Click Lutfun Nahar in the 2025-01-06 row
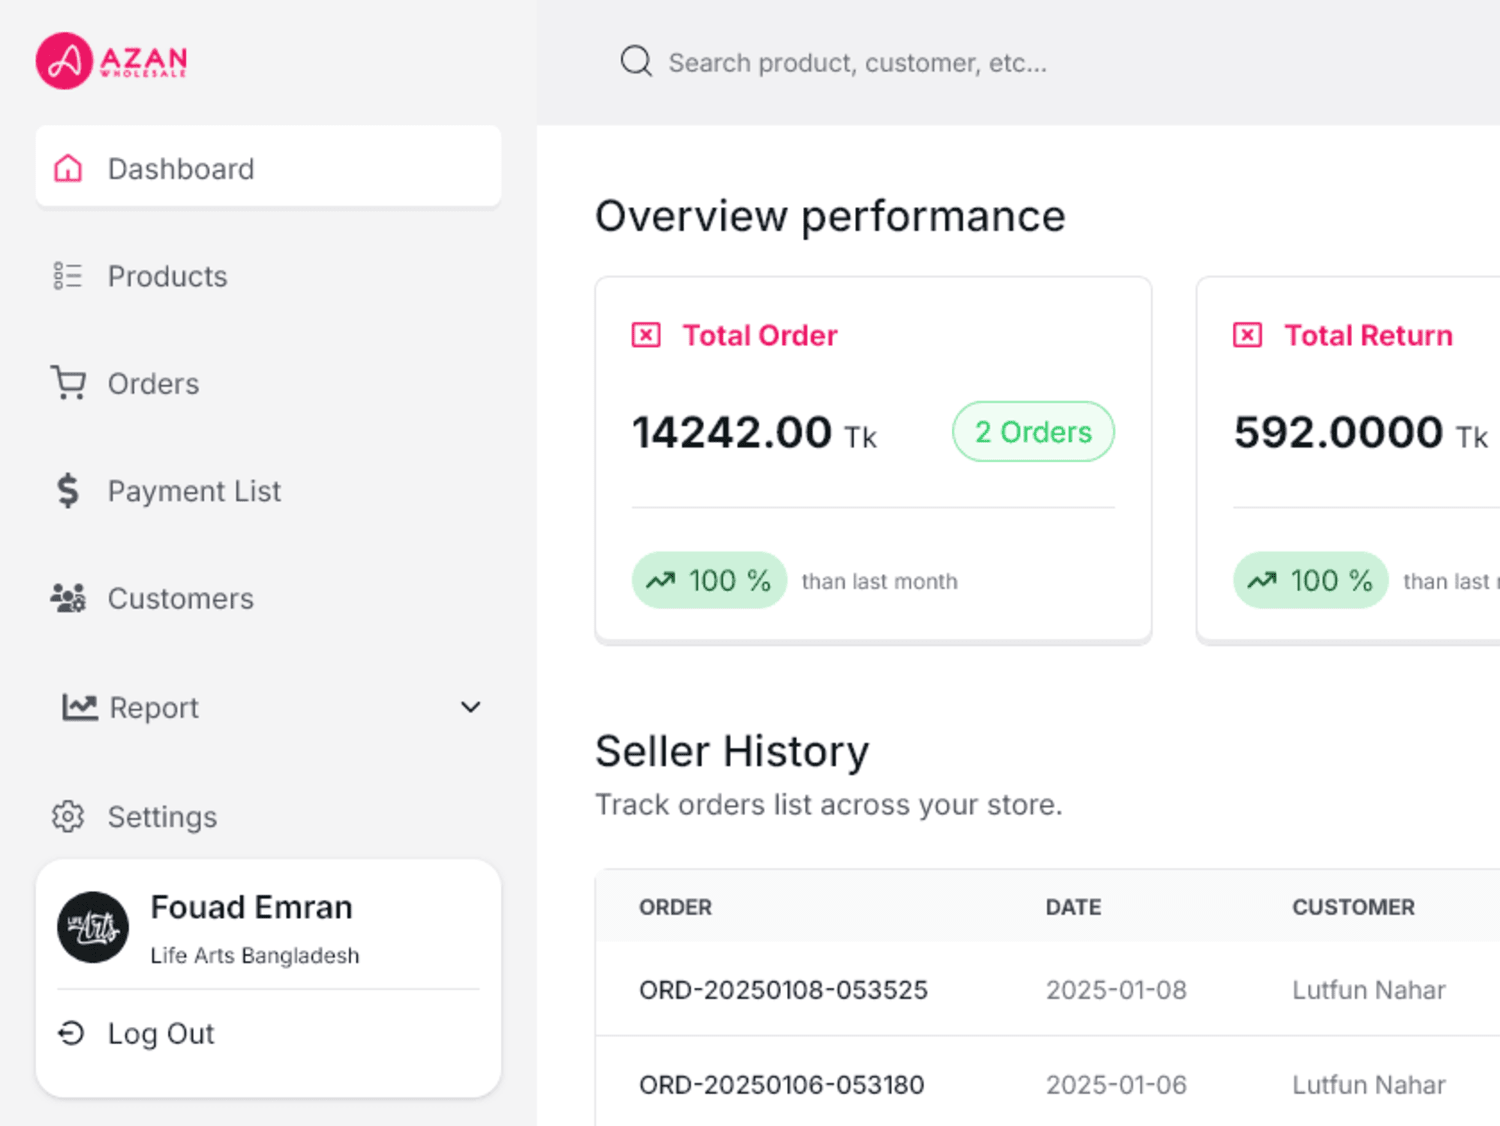The height and width of the screenshot is (1126, 1500). point(1368,1085)
